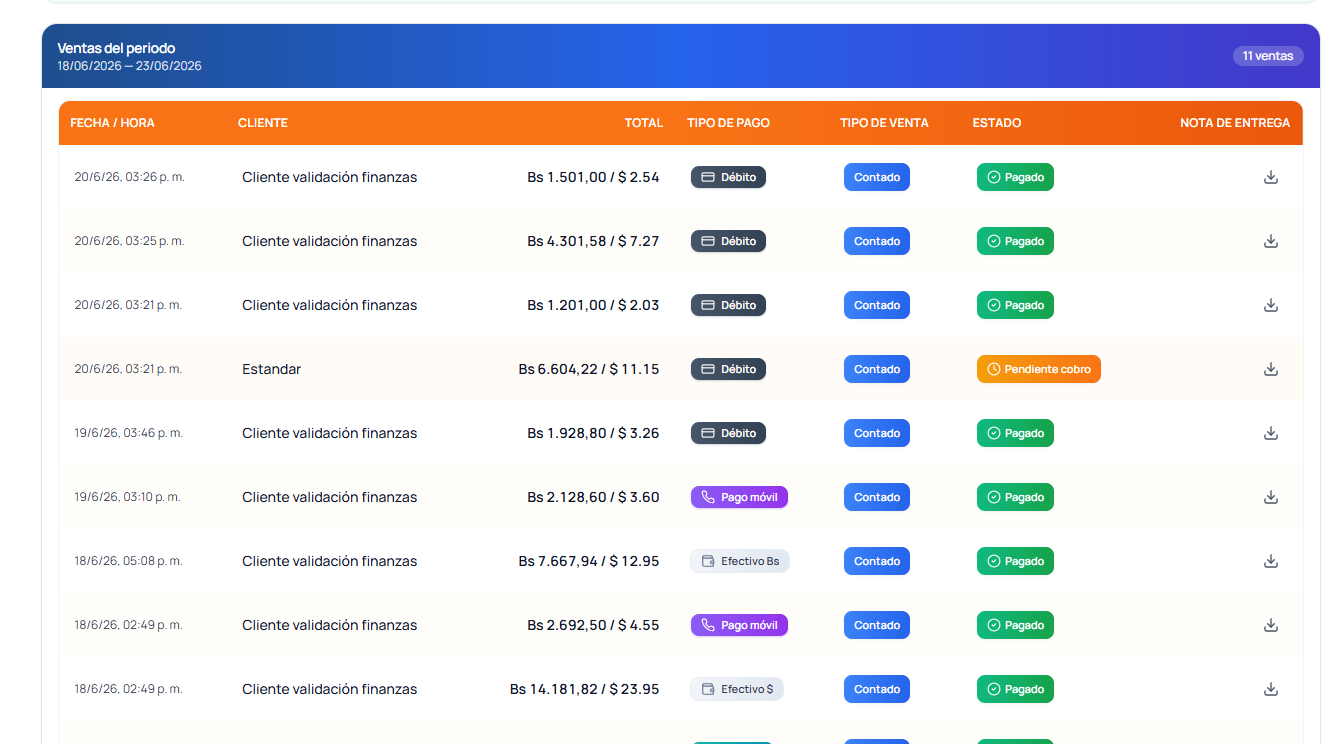This screenshot has height=754, width=1339.
Task: Click Débito badge on Bs 1.501,00 row
Action: [x=728, y=177]
